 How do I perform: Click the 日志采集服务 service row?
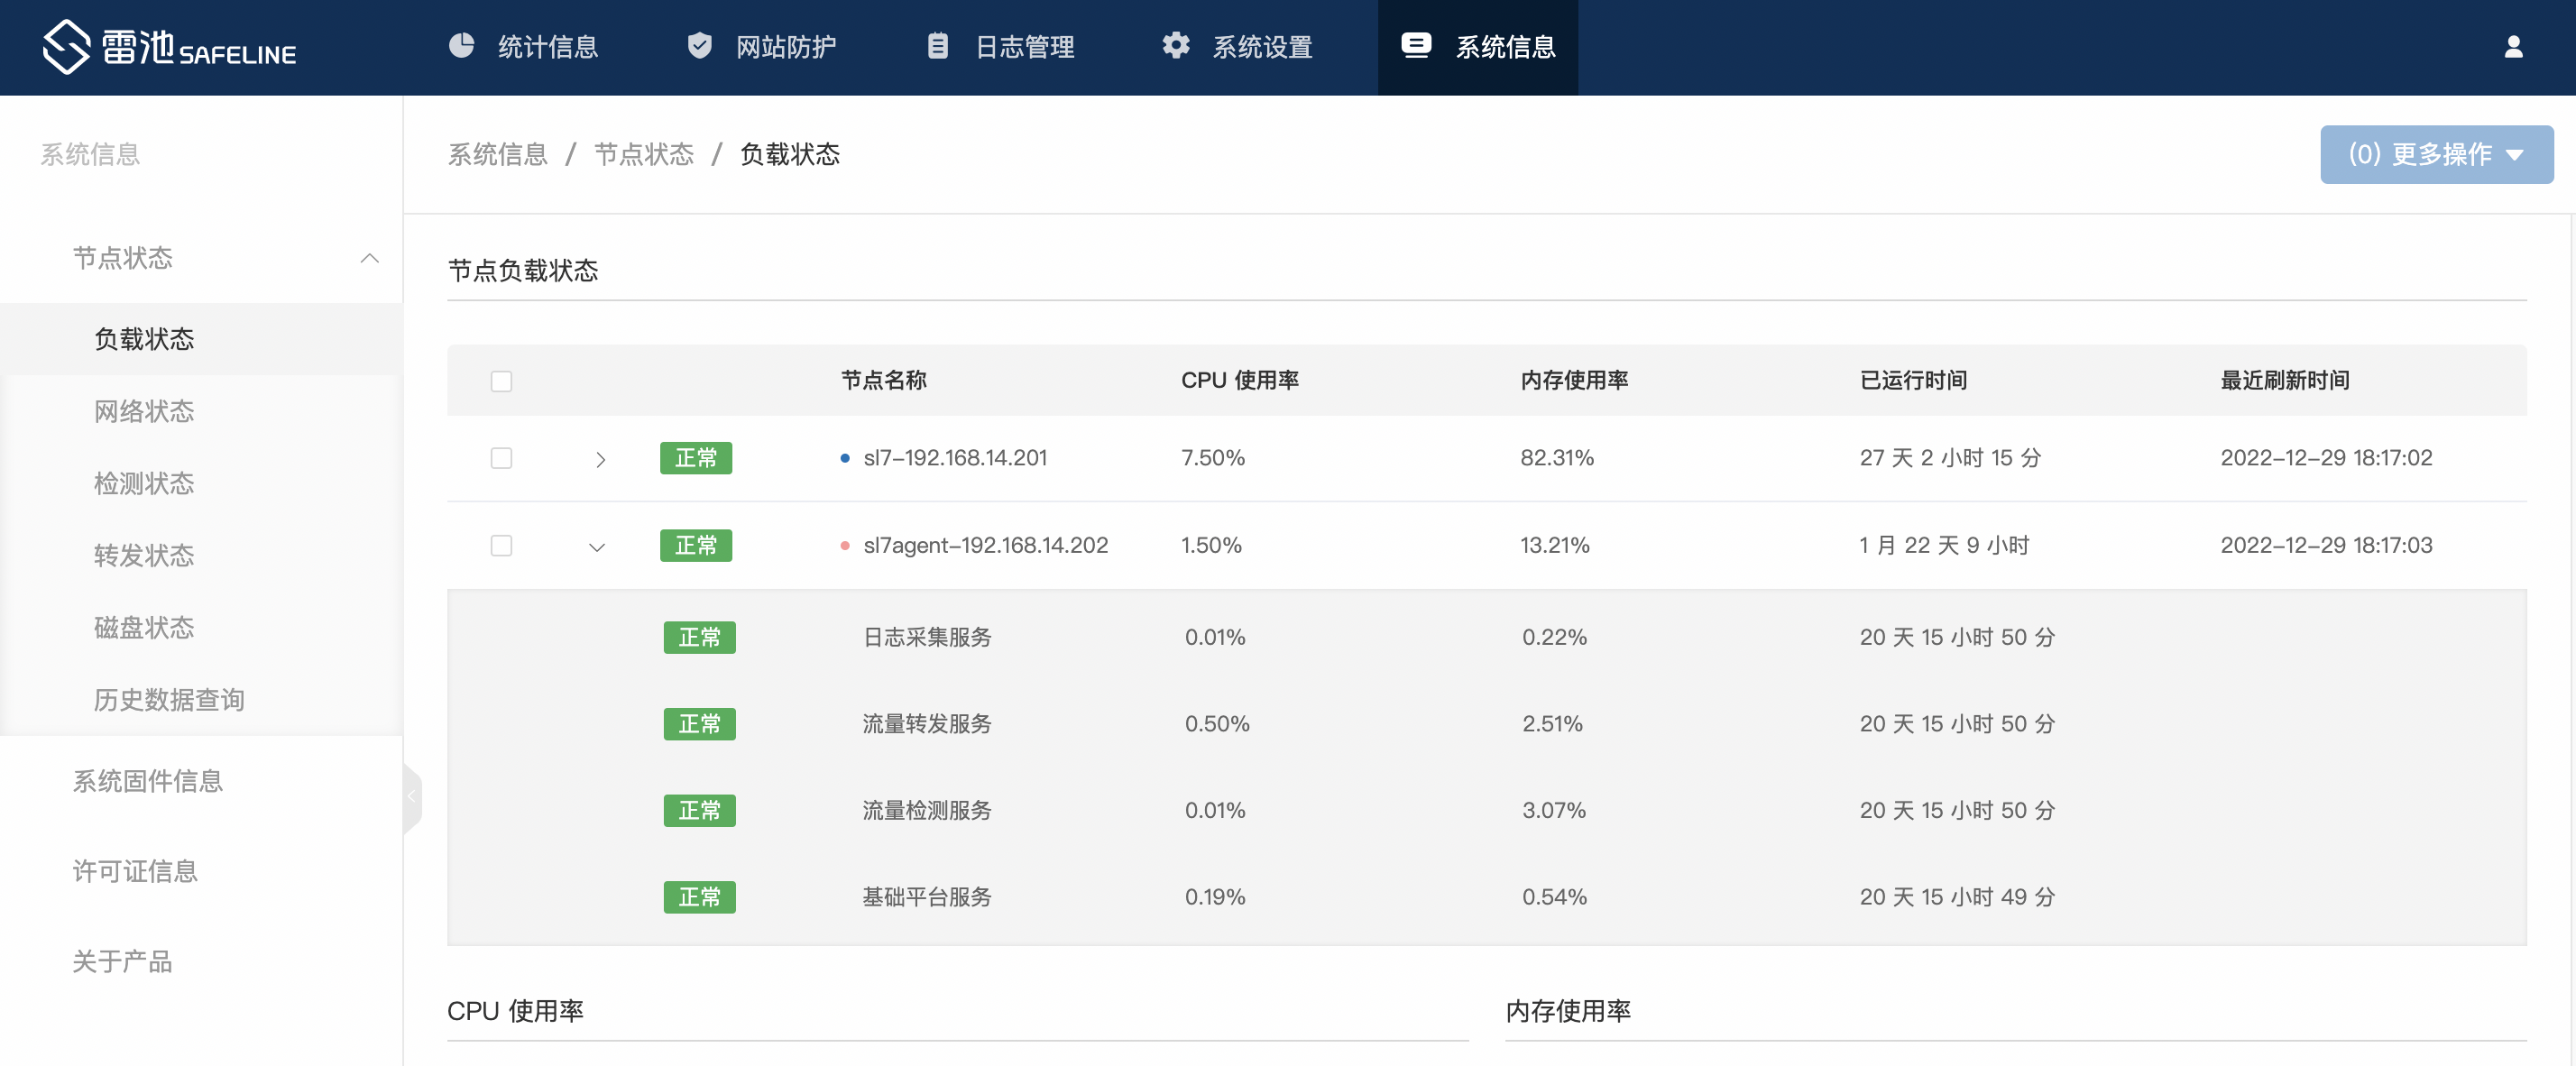pyautogui.click(x=927, y=637)
